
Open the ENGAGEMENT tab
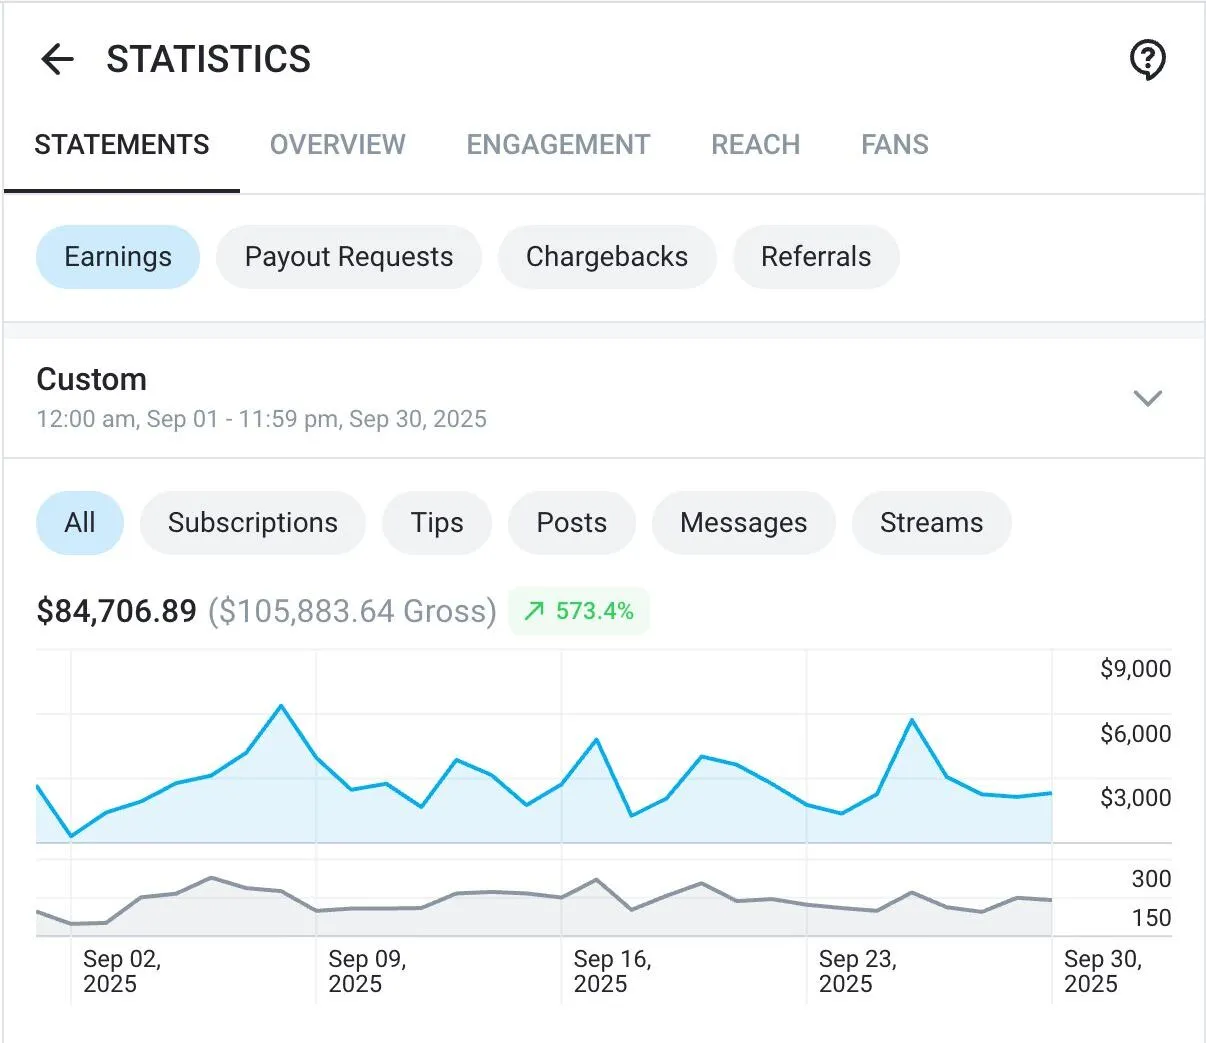pyautogui.click(x=557, y=144)
